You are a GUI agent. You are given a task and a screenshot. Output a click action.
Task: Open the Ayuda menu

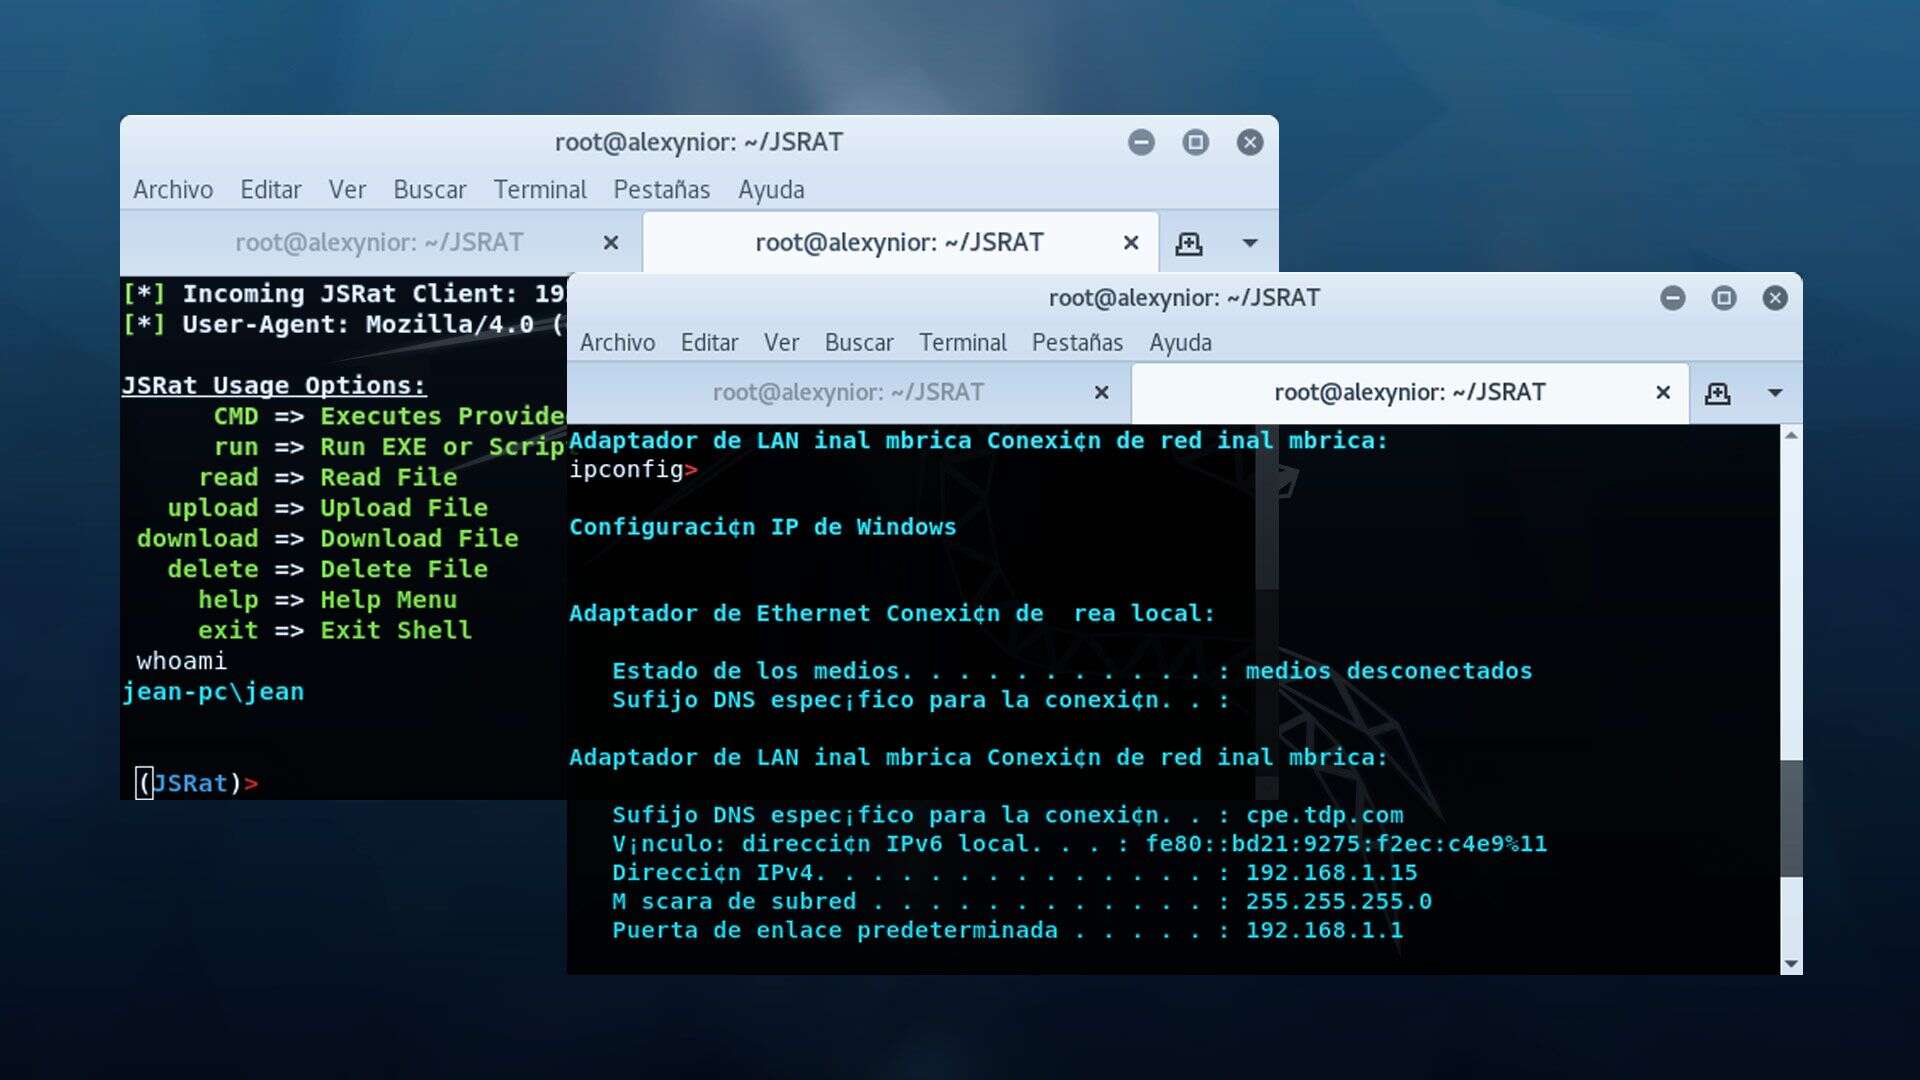click(1180, 342)
